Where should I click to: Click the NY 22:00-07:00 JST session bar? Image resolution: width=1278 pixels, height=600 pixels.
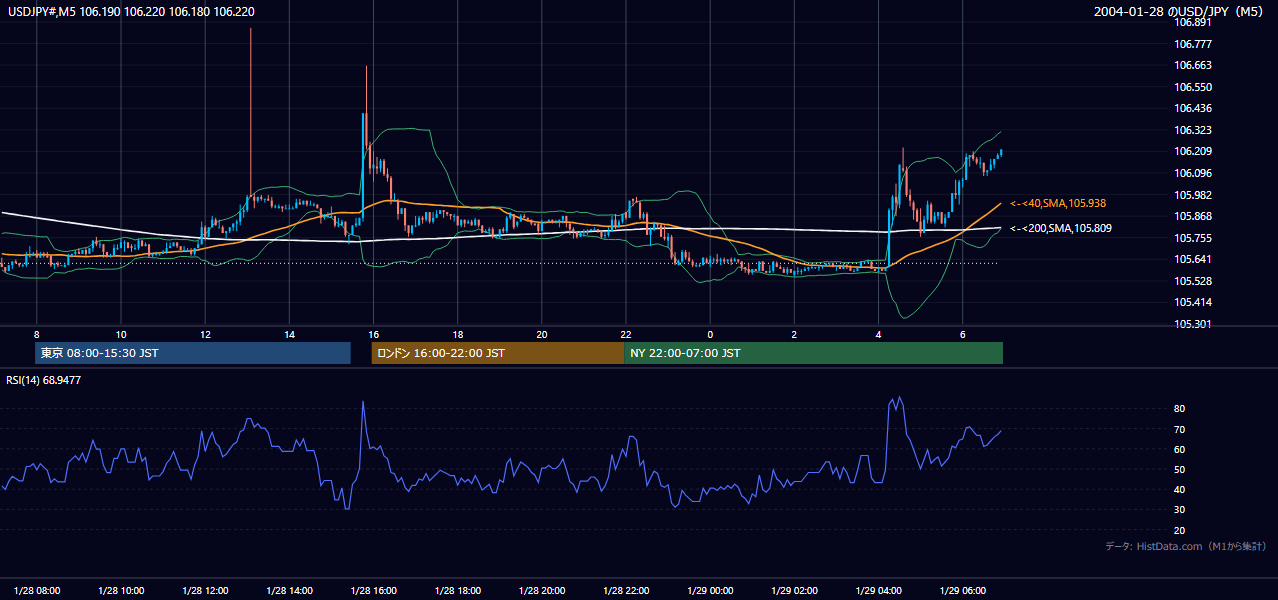(813, 353)
